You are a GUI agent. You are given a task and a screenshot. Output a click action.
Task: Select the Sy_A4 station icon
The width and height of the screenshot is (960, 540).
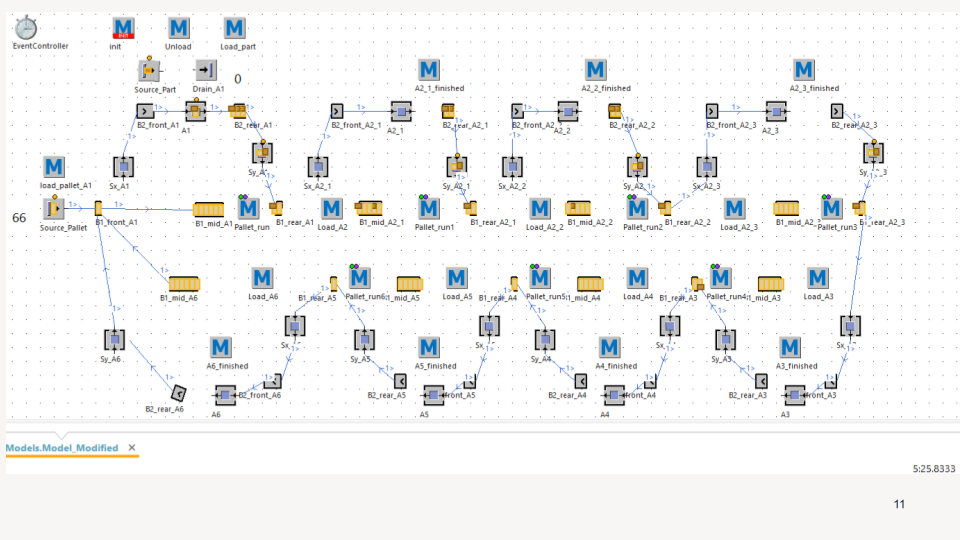pos(545,340)
